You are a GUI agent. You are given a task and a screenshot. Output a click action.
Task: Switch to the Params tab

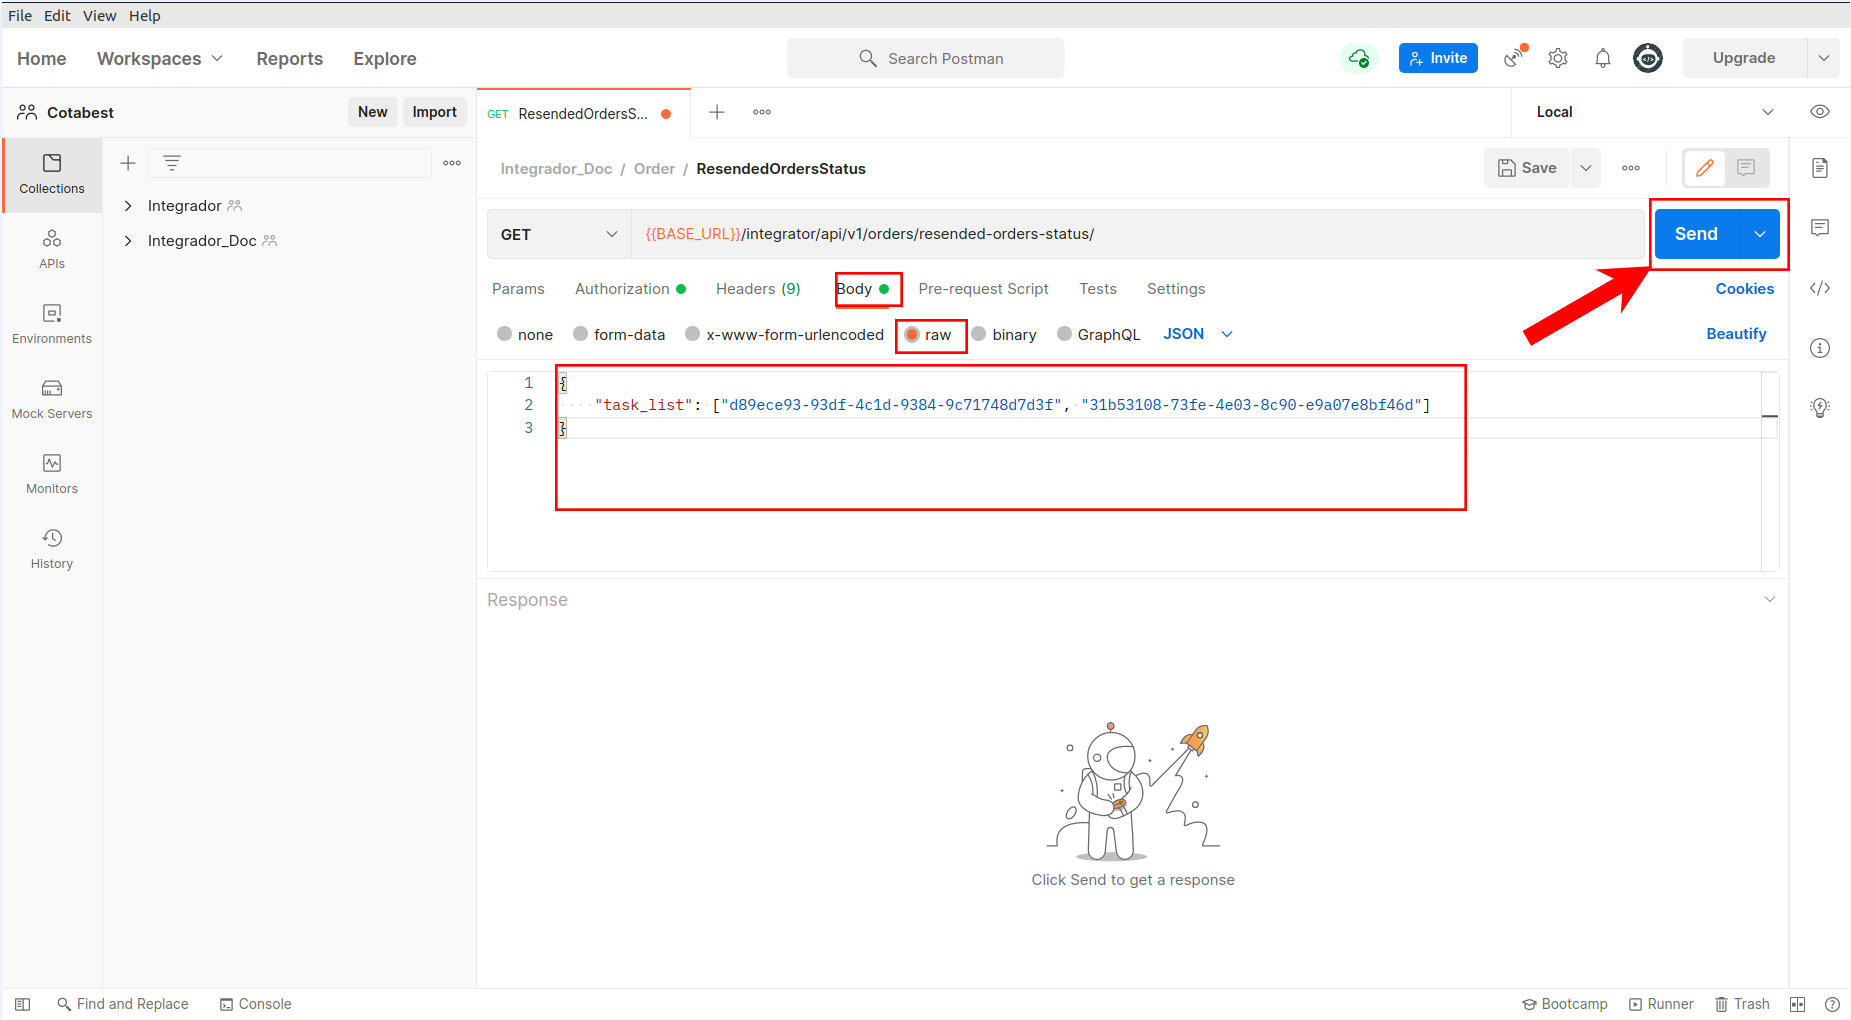[518, 288]
